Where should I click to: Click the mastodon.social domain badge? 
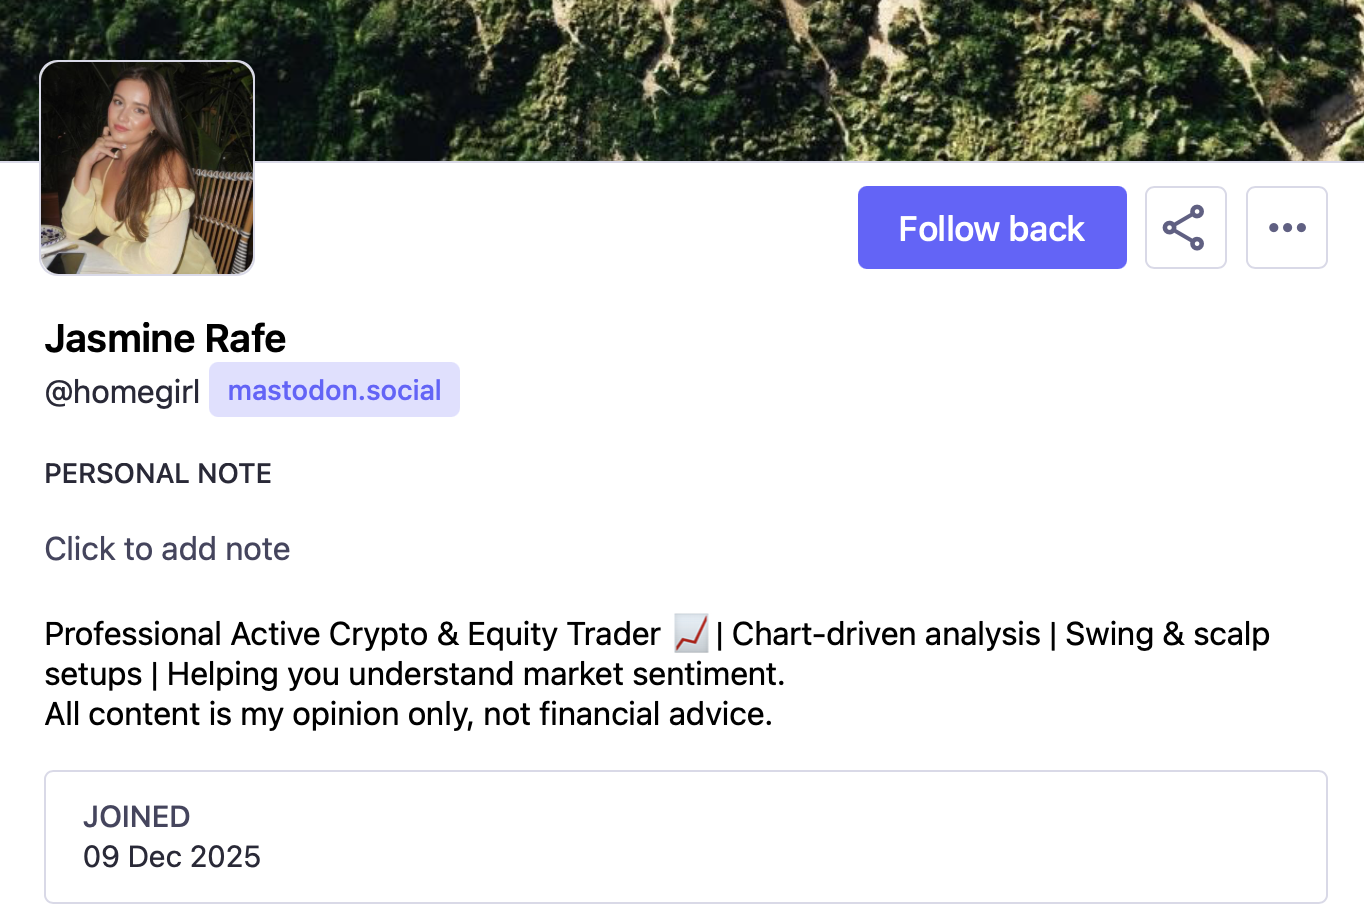point(334,390)
